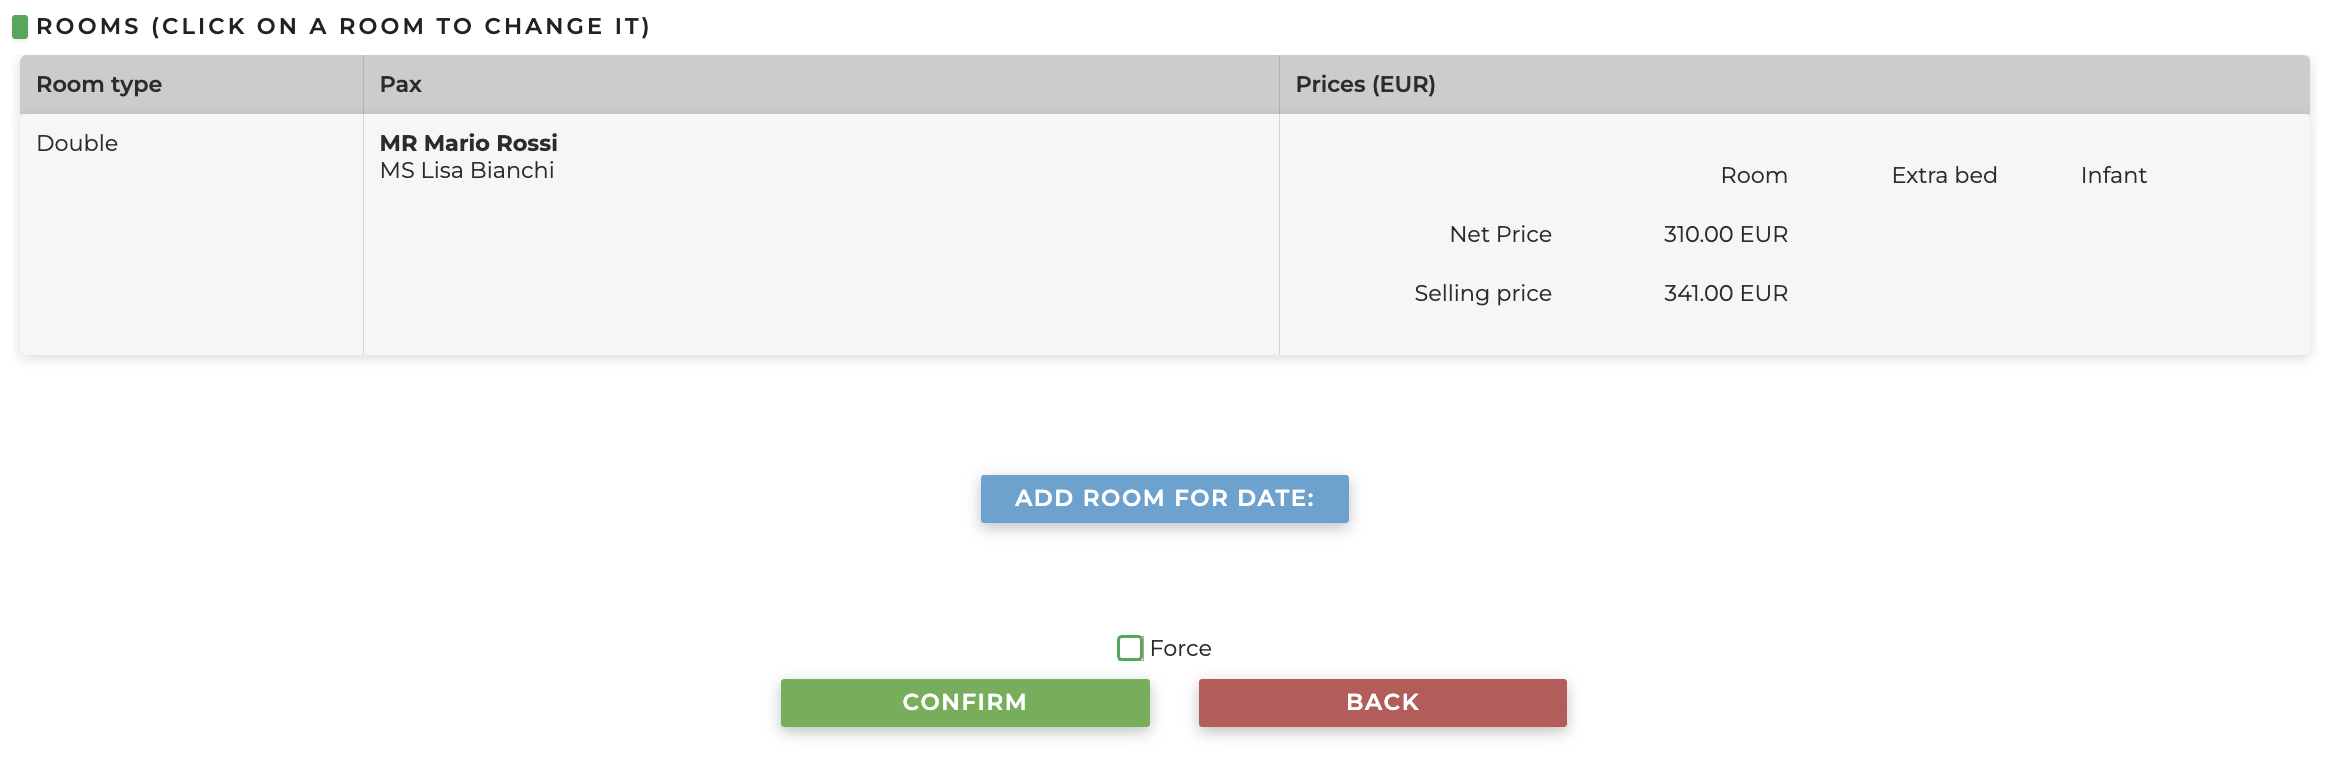Click the Room type column header
This screenshot has width=2350, height=776.
click(99, 84)
